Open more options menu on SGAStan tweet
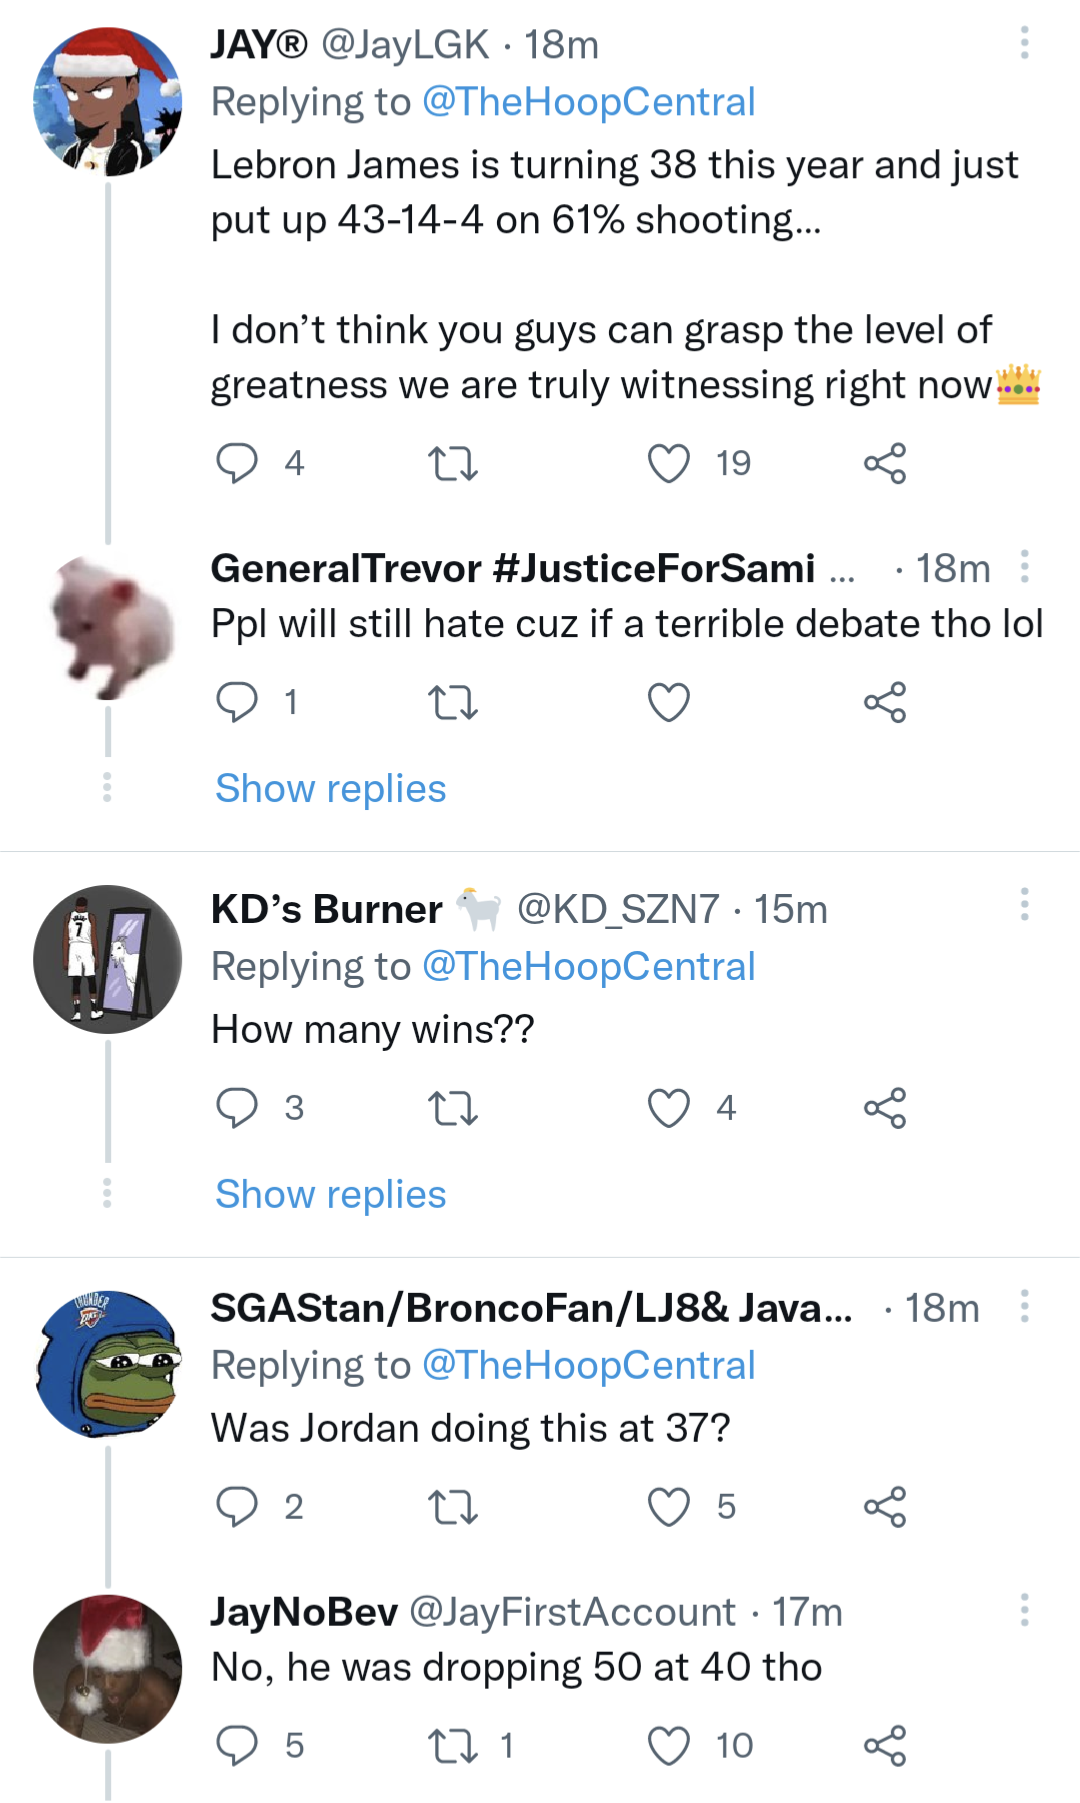This screenshot has height=1803, width=1080. [1024, 1306]
